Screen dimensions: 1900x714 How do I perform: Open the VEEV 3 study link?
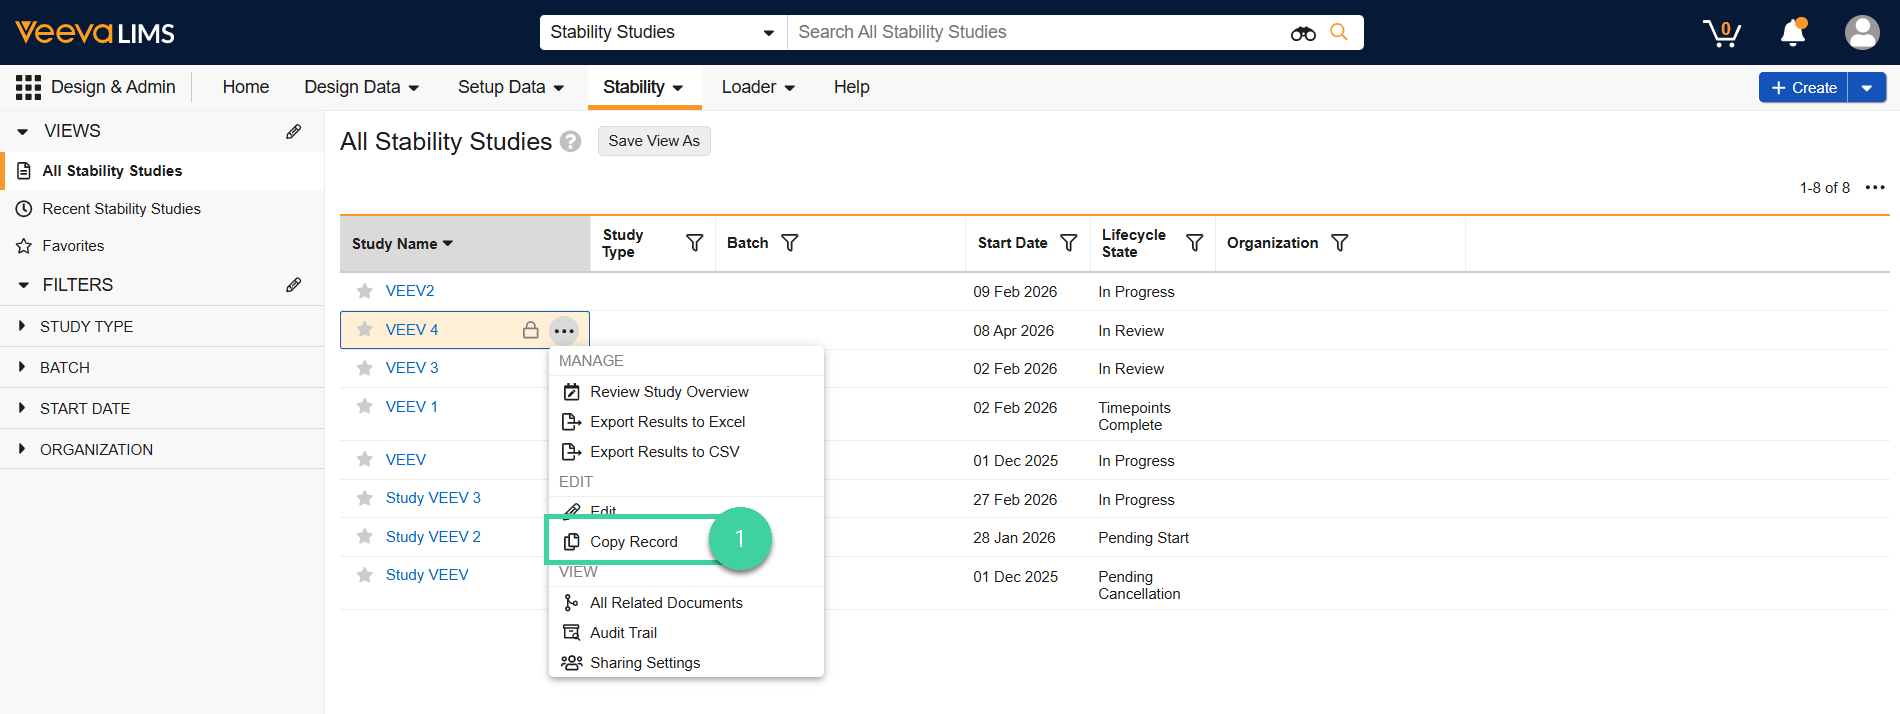click(x=412, y=368)
